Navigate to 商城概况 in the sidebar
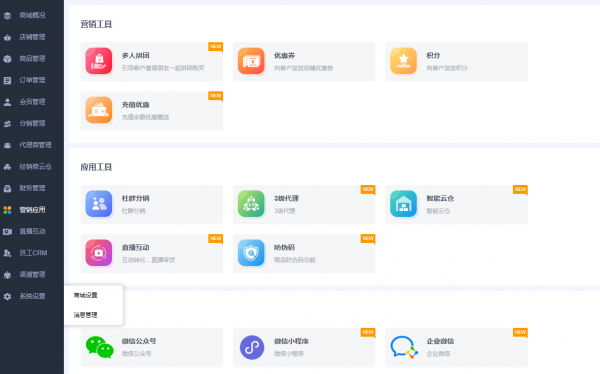This screenshot has height=374, width=600. tap(32, 15)
